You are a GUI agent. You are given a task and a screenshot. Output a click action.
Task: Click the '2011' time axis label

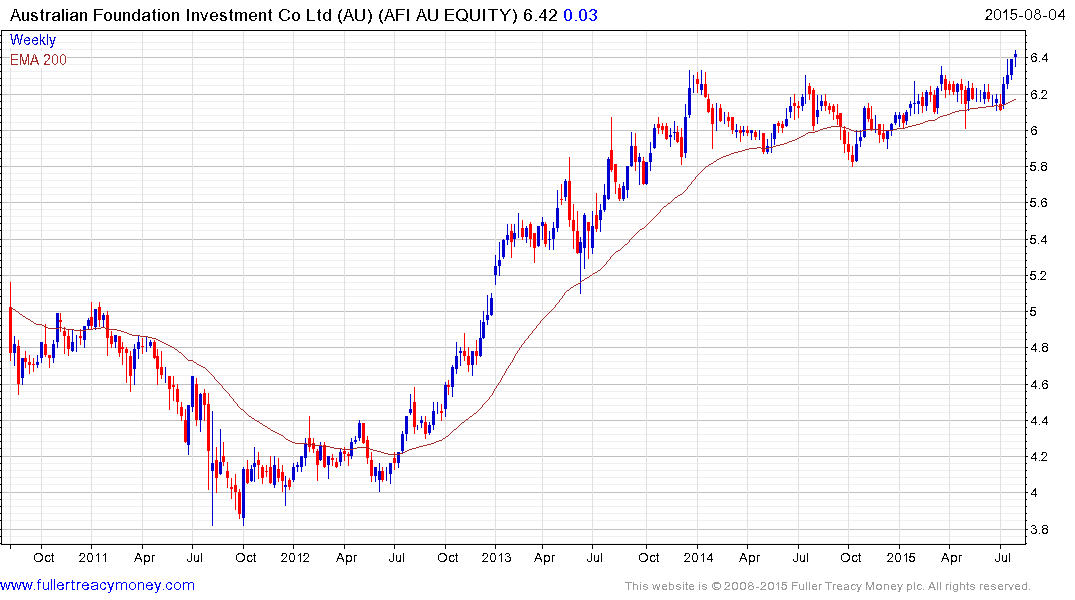point(93,557)
